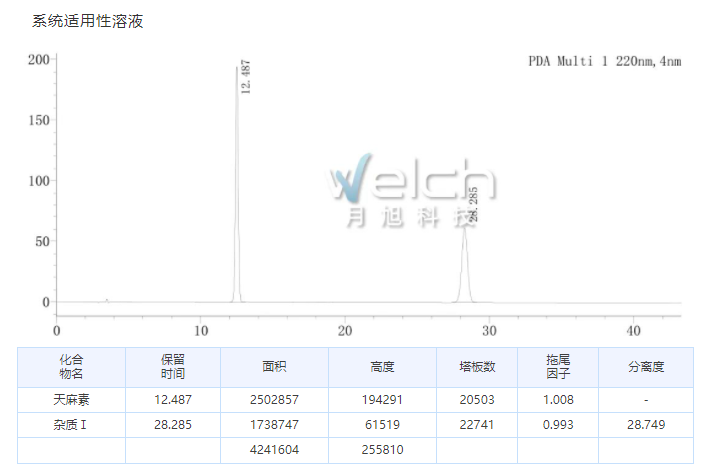This screenshot has width=703, height=469.
Task: Click resolution value 28.749
Action: point(646,425)
